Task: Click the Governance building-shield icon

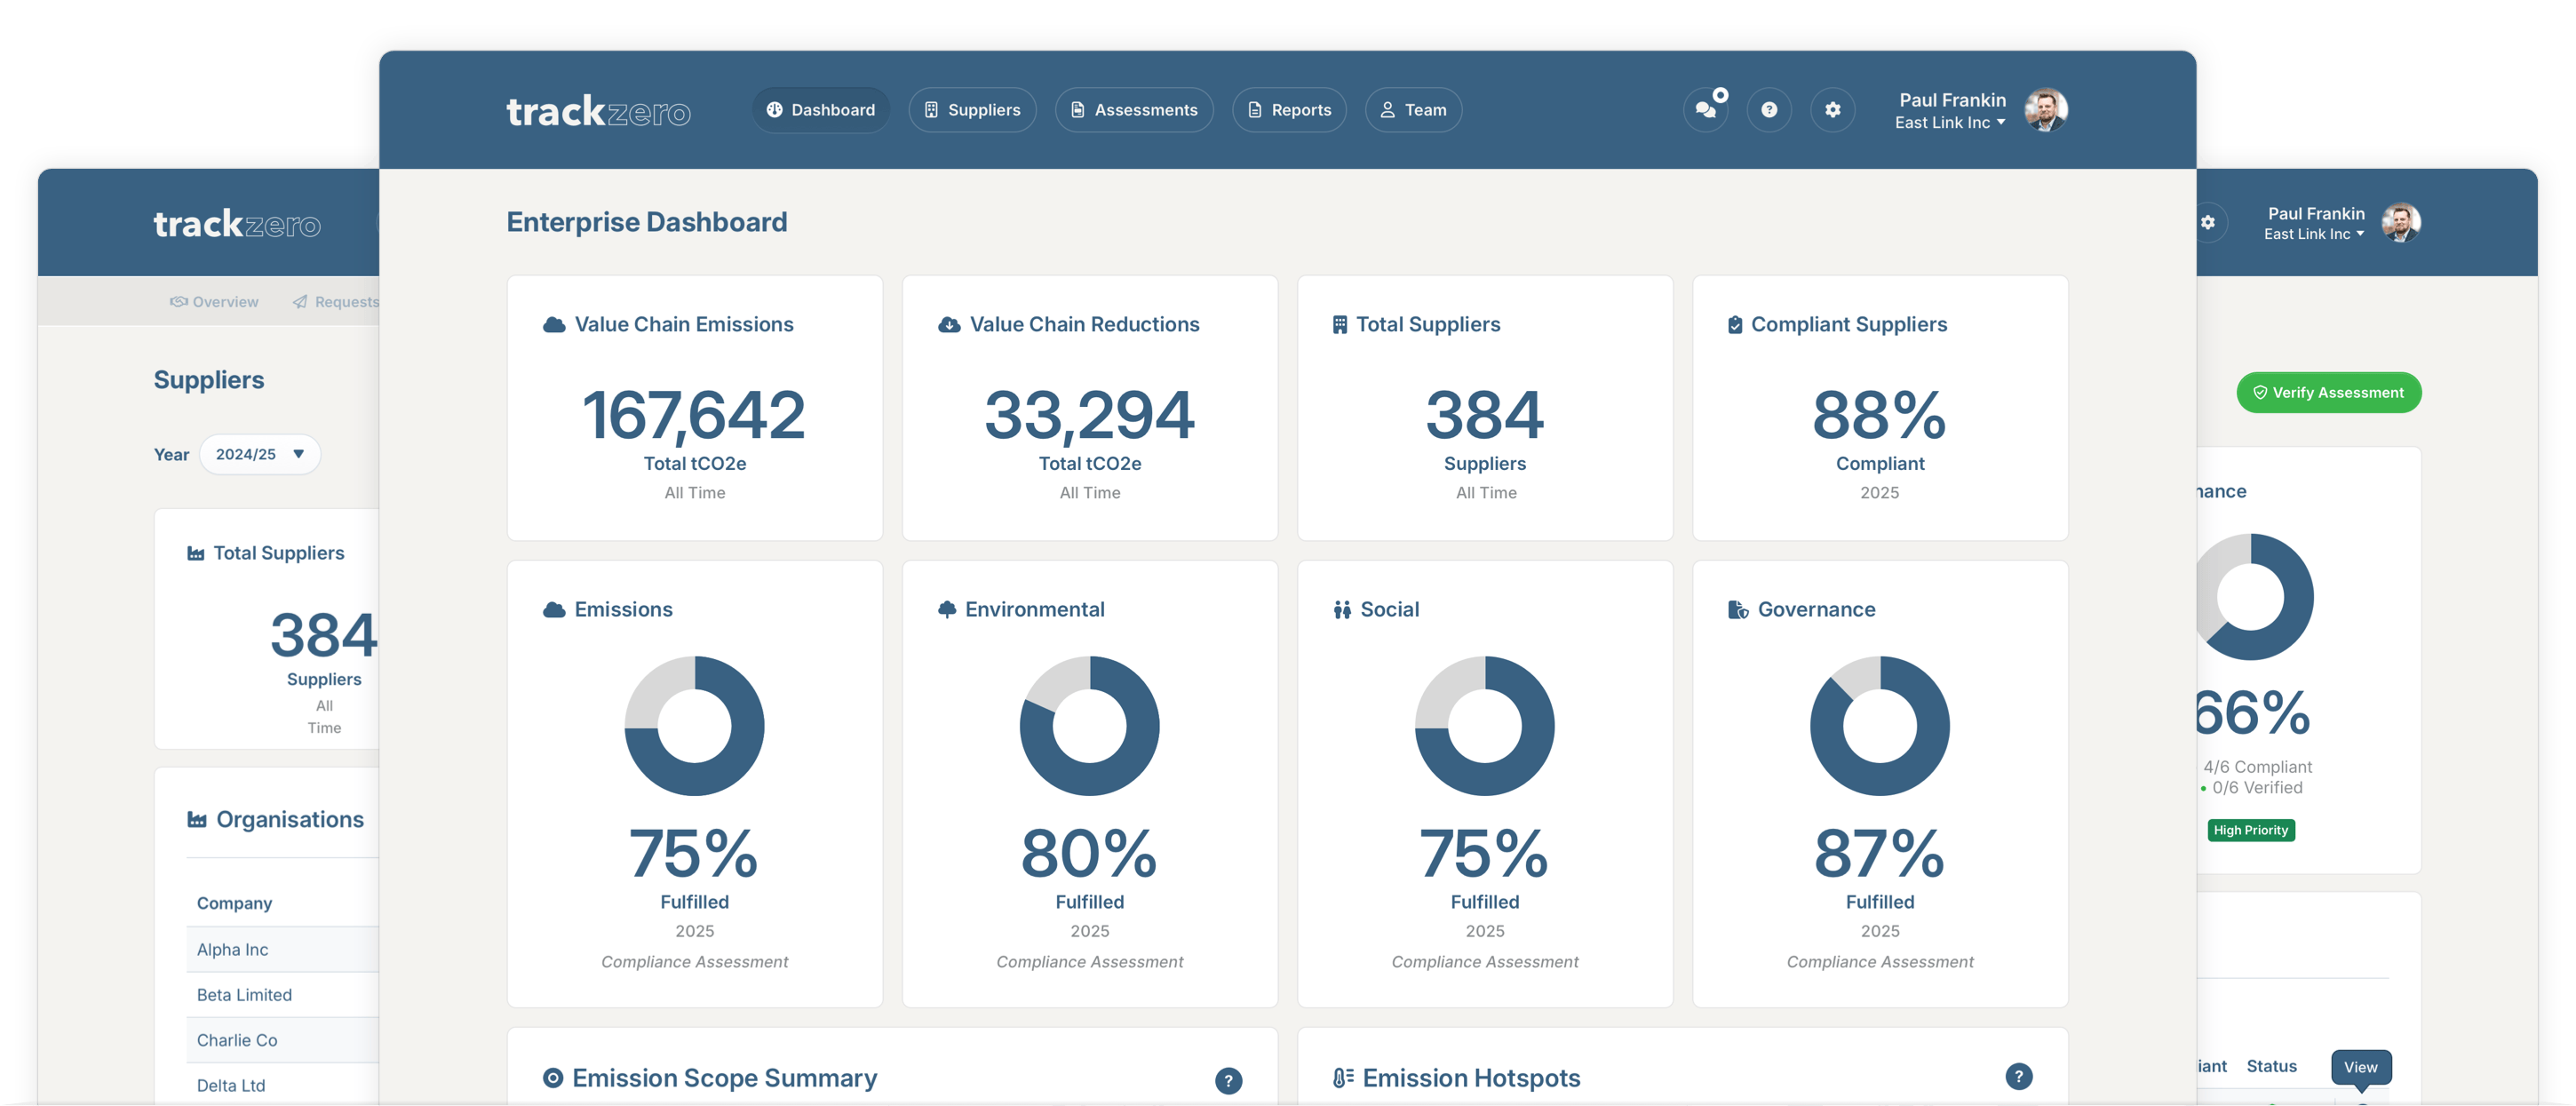Action: [x=1738, y=610]
